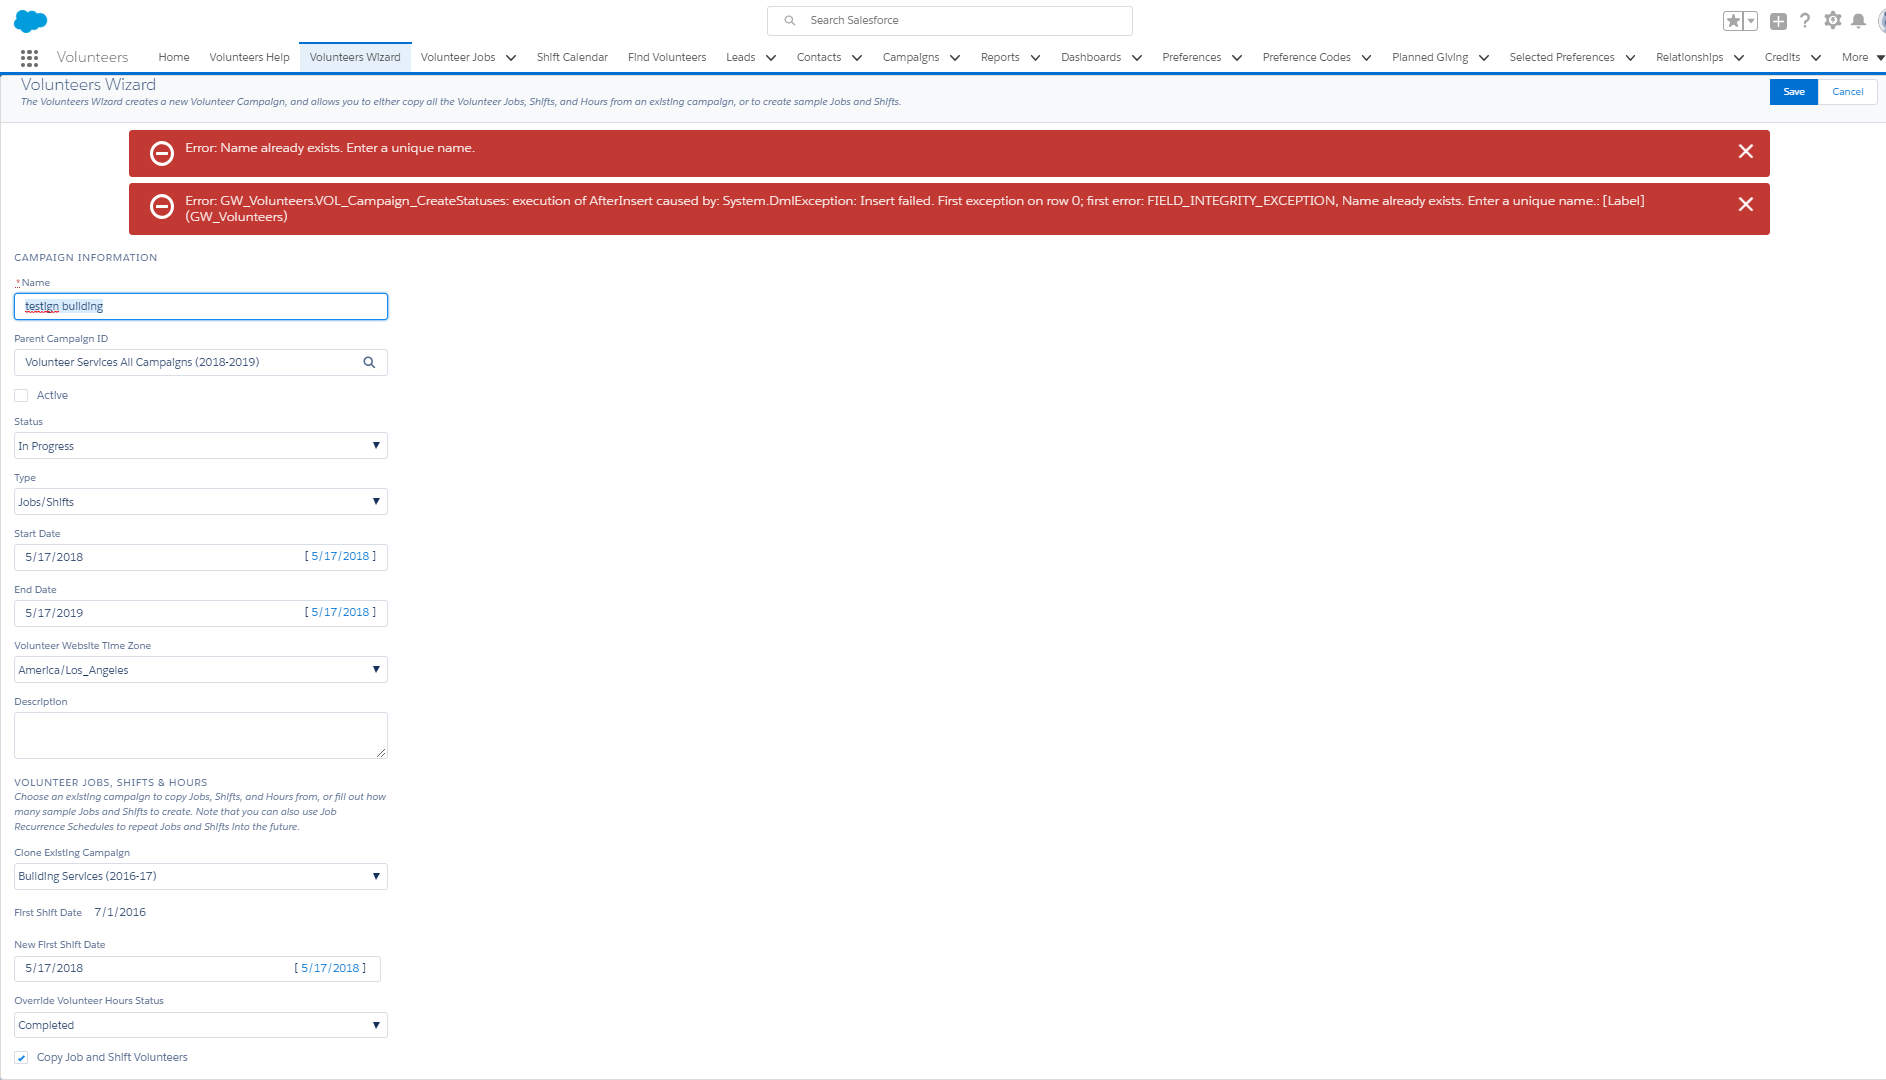The width and height of the screenshot is (1886, 1080).
Task: Click the Start Date 5/17/2018 shortcut link
Action: click(x=341, y=556)
